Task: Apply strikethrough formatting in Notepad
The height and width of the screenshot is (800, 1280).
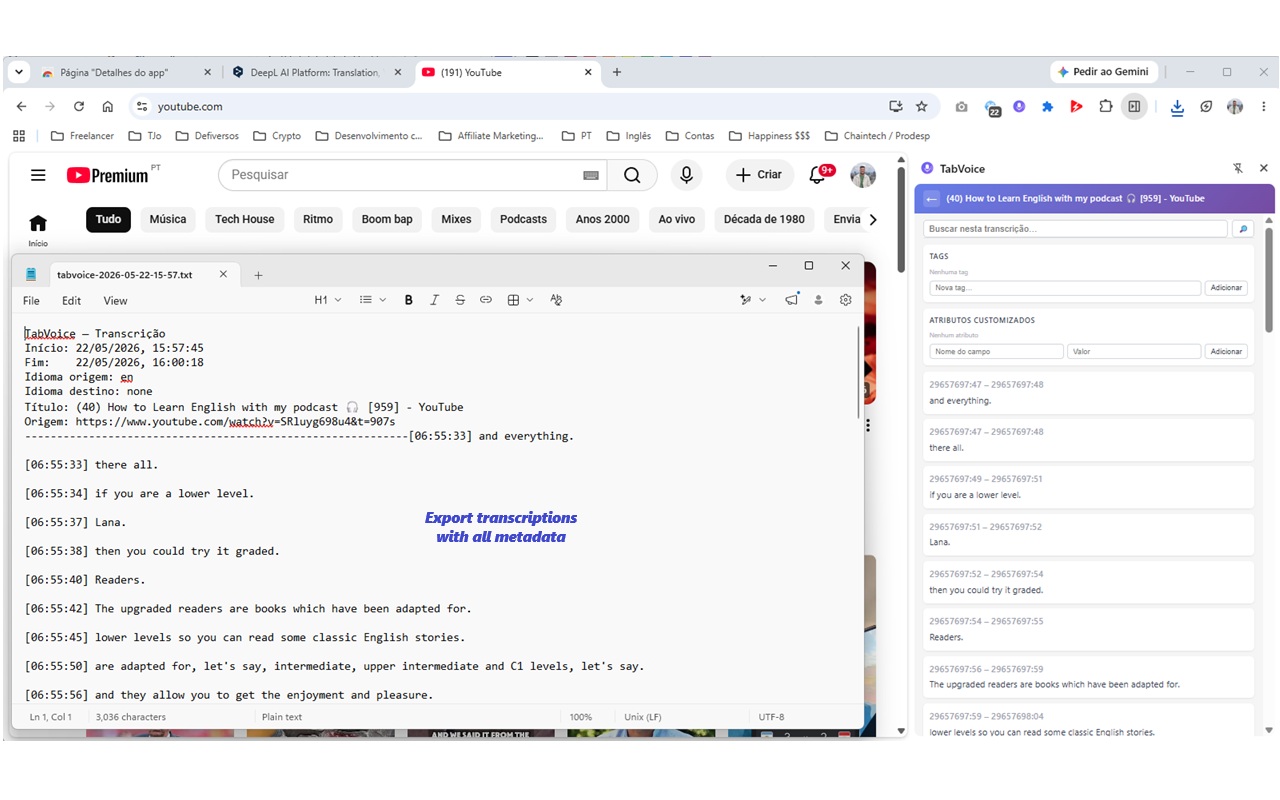Action: point(460,300)
